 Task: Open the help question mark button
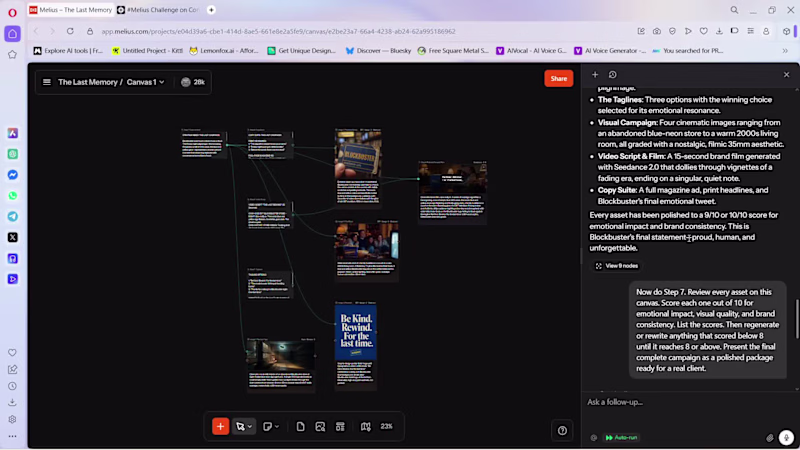[x=562, y=431]
